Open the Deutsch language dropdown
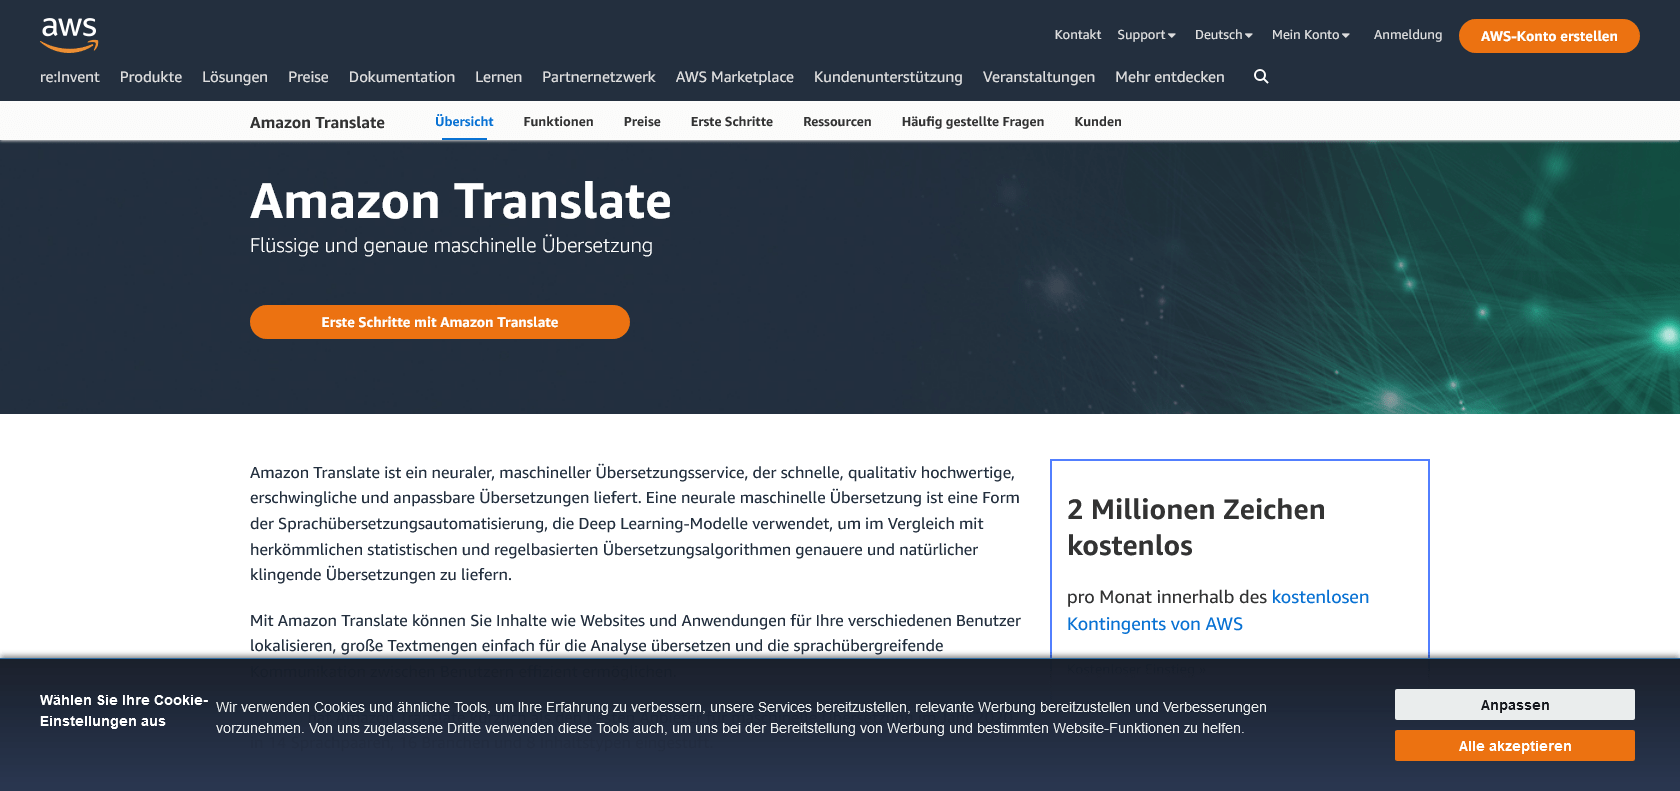 coord(1223,35)
